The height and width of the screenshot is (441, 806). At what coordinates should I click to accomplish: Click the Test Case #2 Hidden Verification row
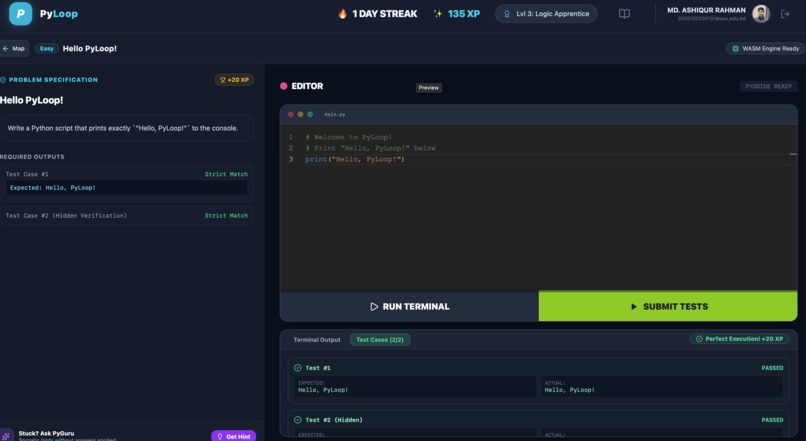(126, 215)
